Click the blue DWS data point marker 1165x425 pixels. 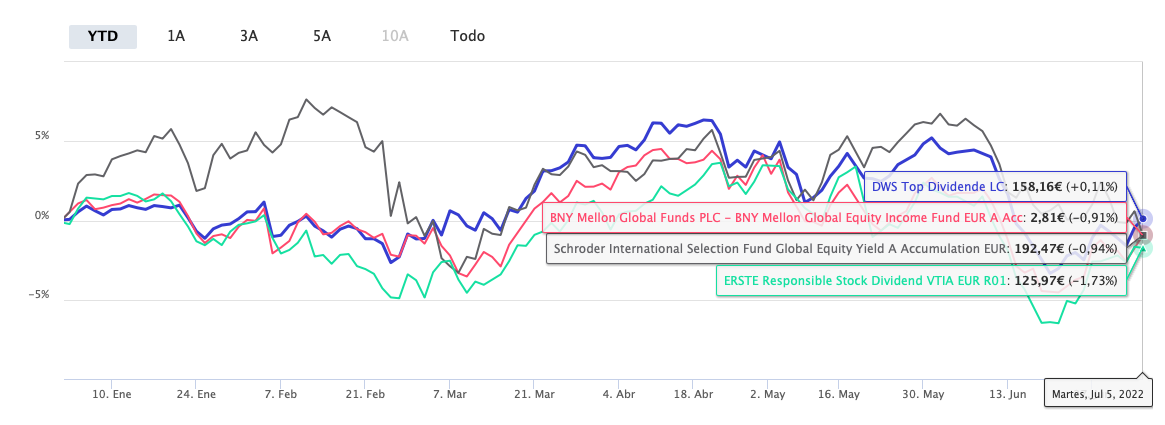[x=1143, y=218]
